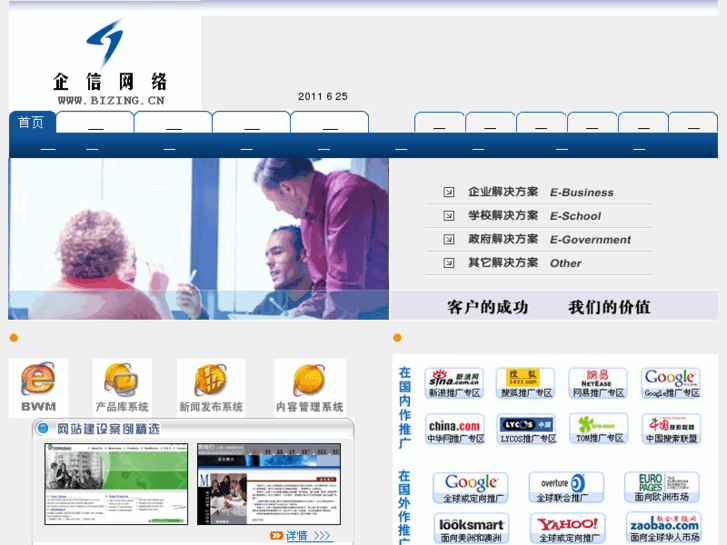Click the Google 全球域定向推广 badge
Screen dimensions: 727x545
tap(470, 488)
